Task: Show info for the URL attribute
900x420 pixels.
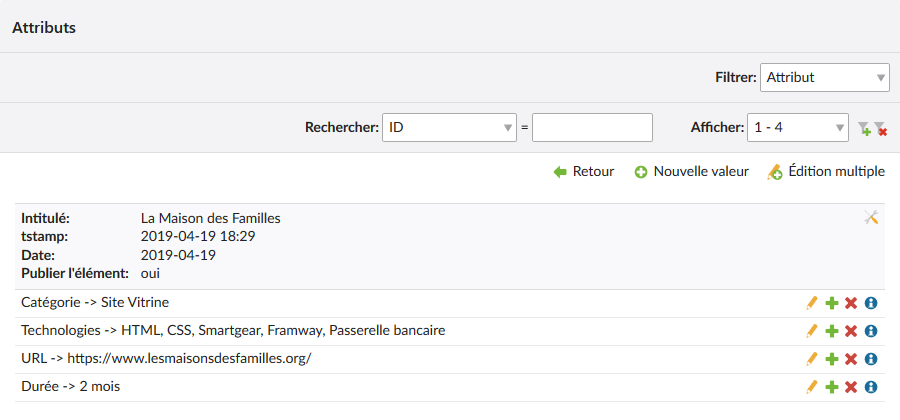Action: click(x=871, y=359)
